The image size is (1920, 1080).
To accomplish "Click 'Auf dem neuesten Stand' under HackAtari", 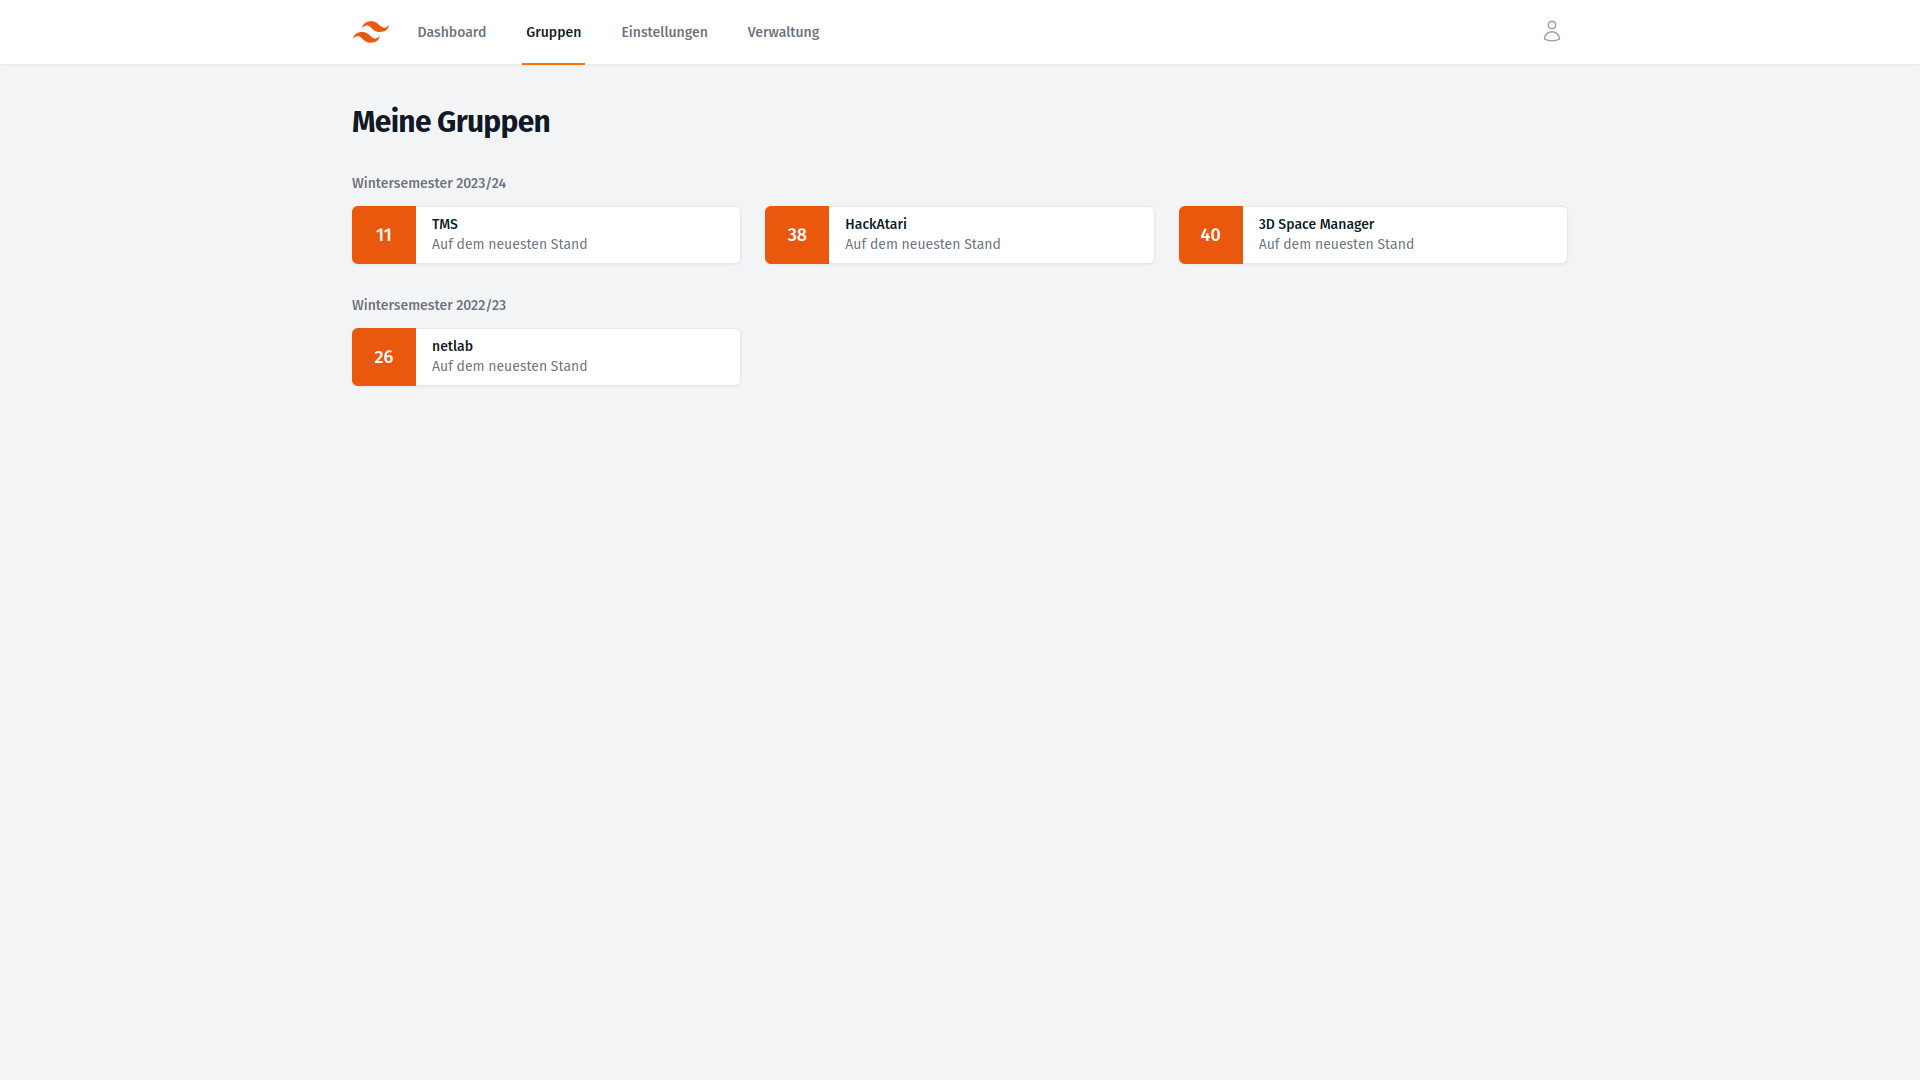I will [922, 244].
